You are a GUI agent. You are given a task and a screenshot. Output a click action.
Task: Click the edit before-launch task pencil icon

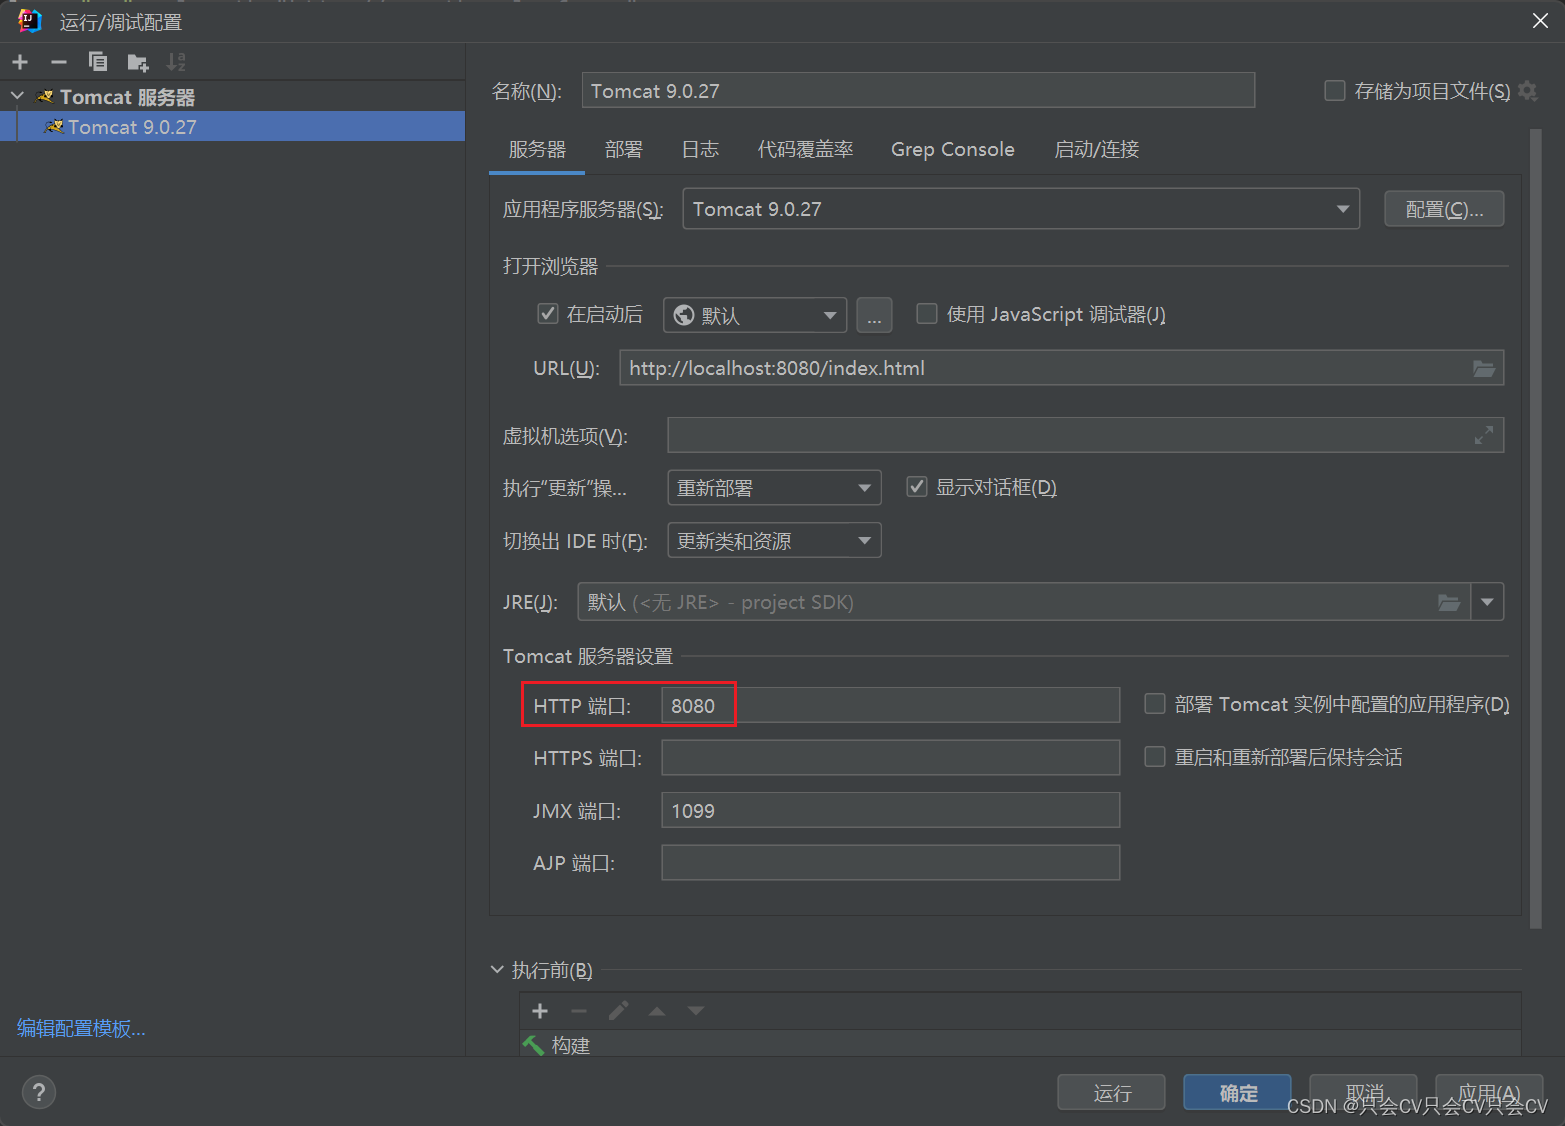[x=618, y=1011]
